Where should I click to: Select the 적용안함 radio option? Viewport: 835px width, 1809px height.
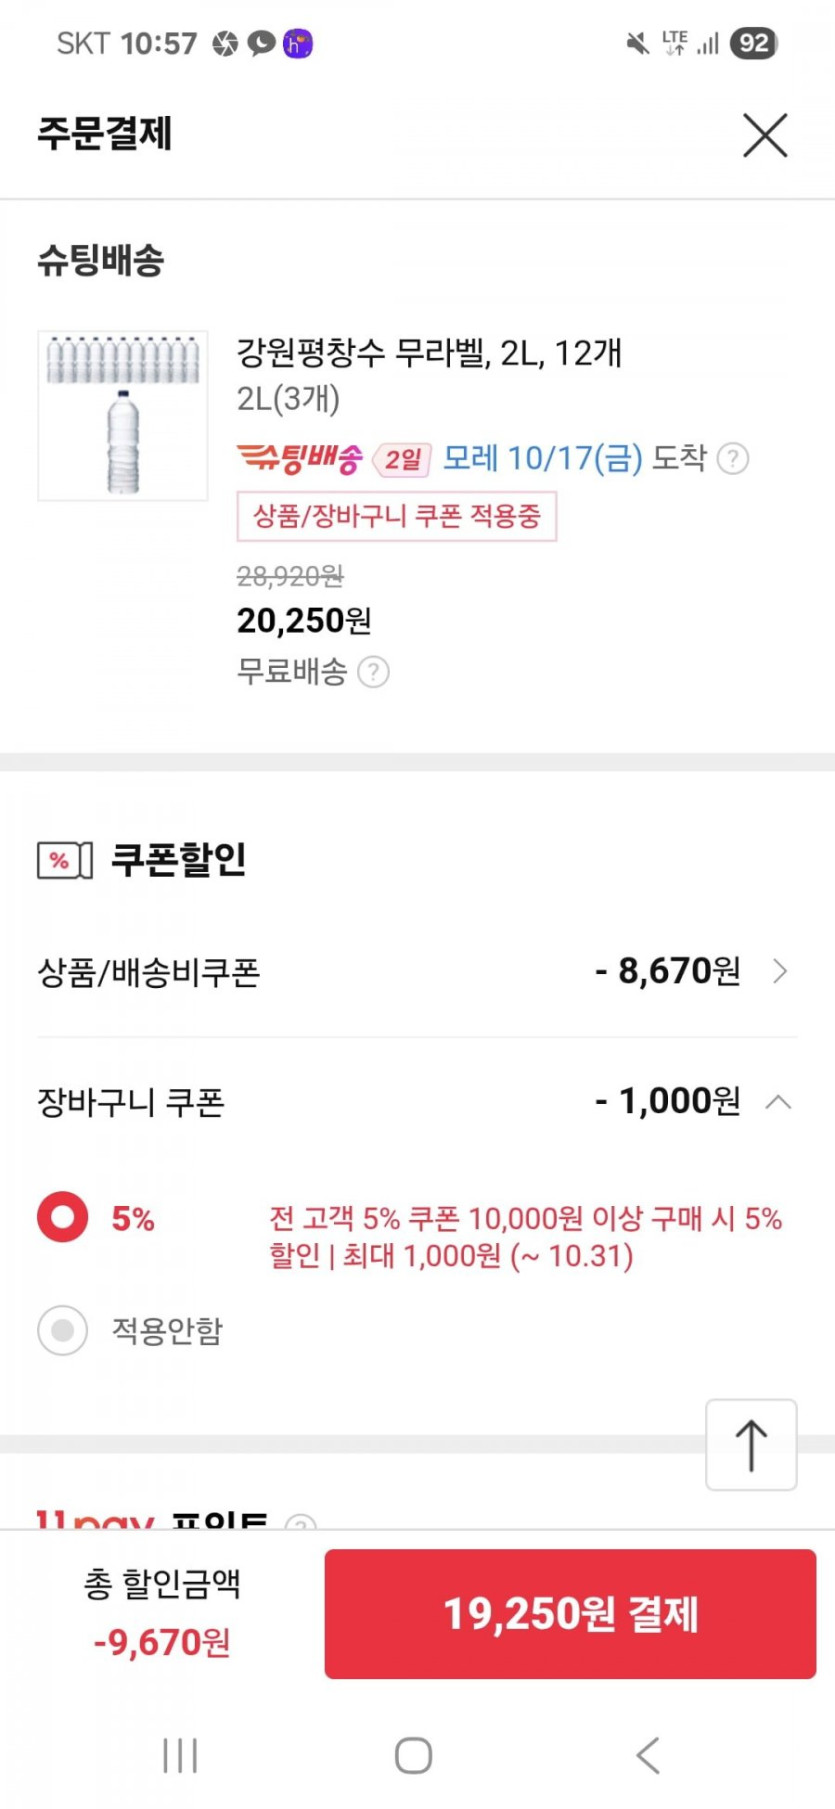[x=63, y=1330]
